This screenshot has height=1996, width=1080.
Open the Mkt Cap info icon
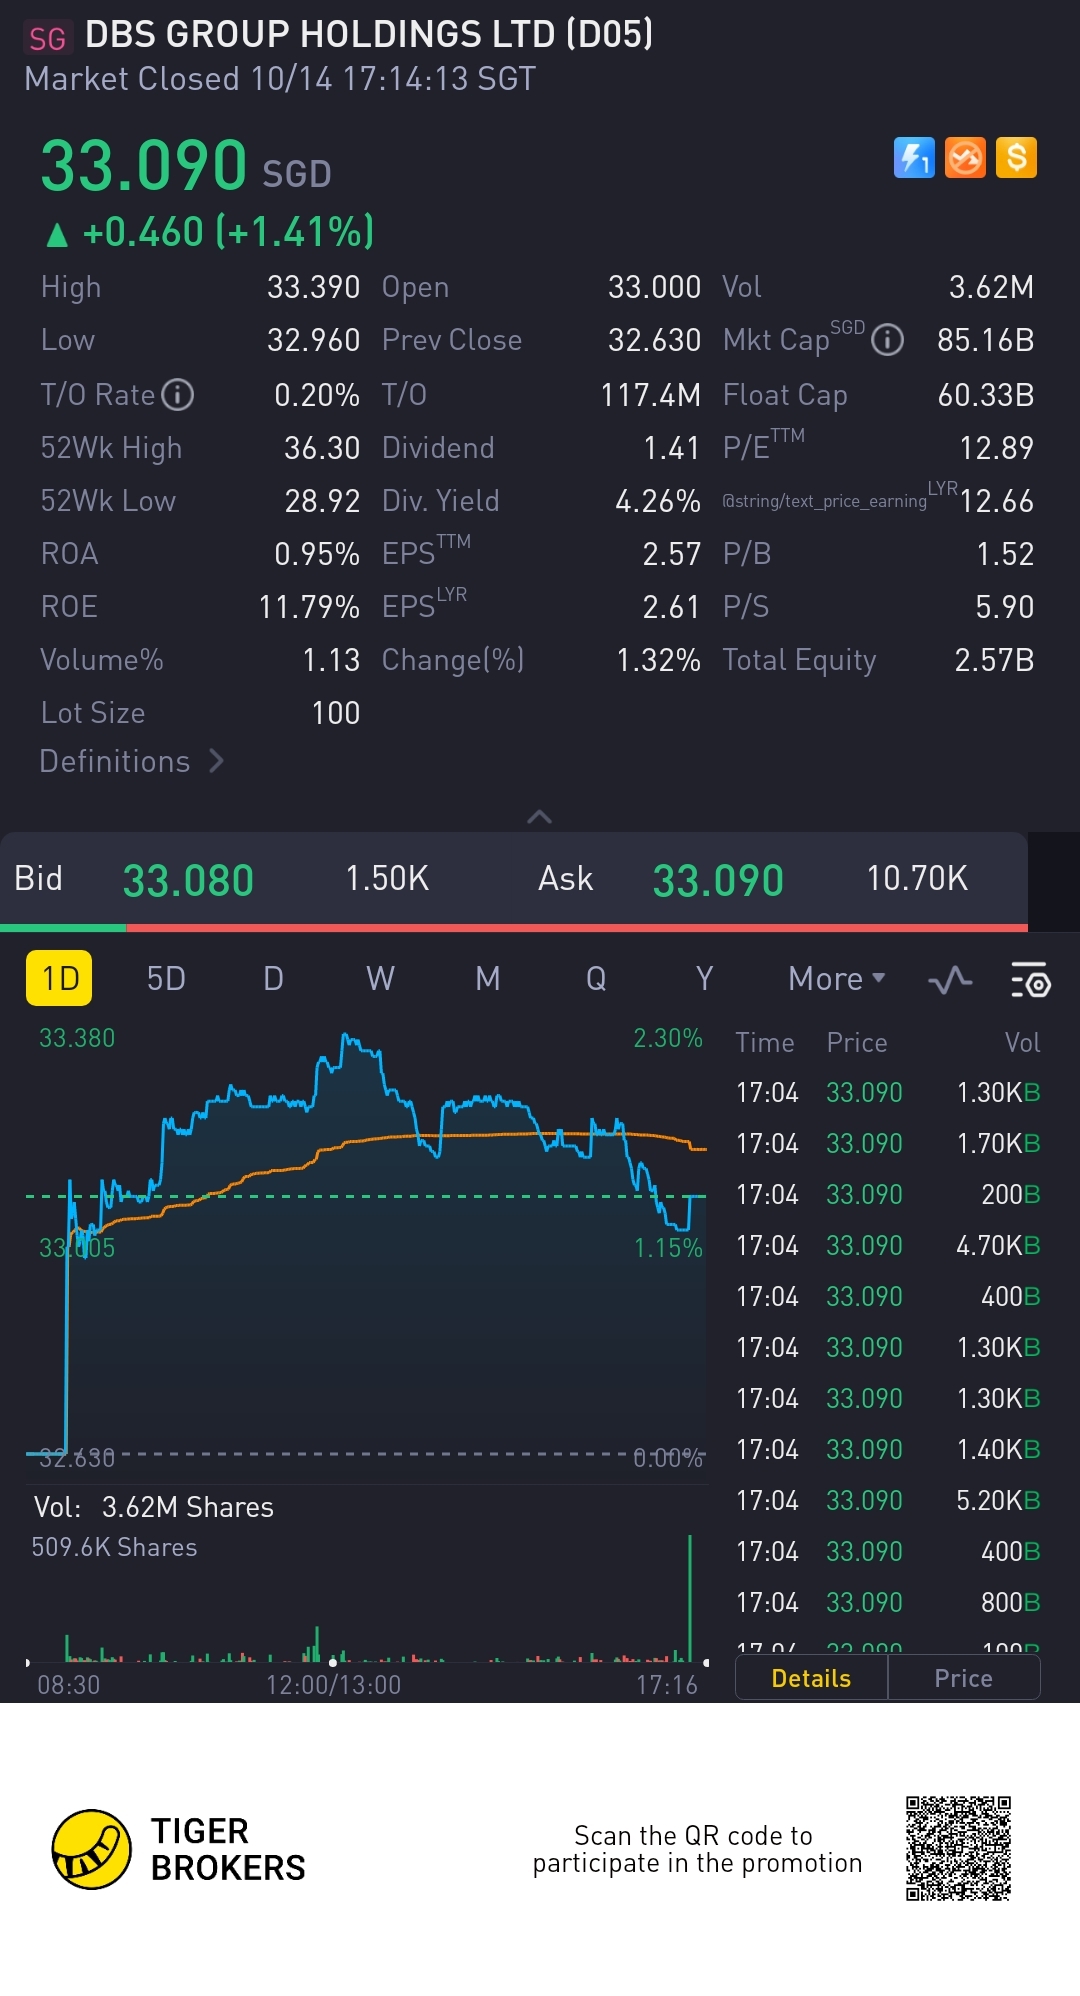point(887,341)
